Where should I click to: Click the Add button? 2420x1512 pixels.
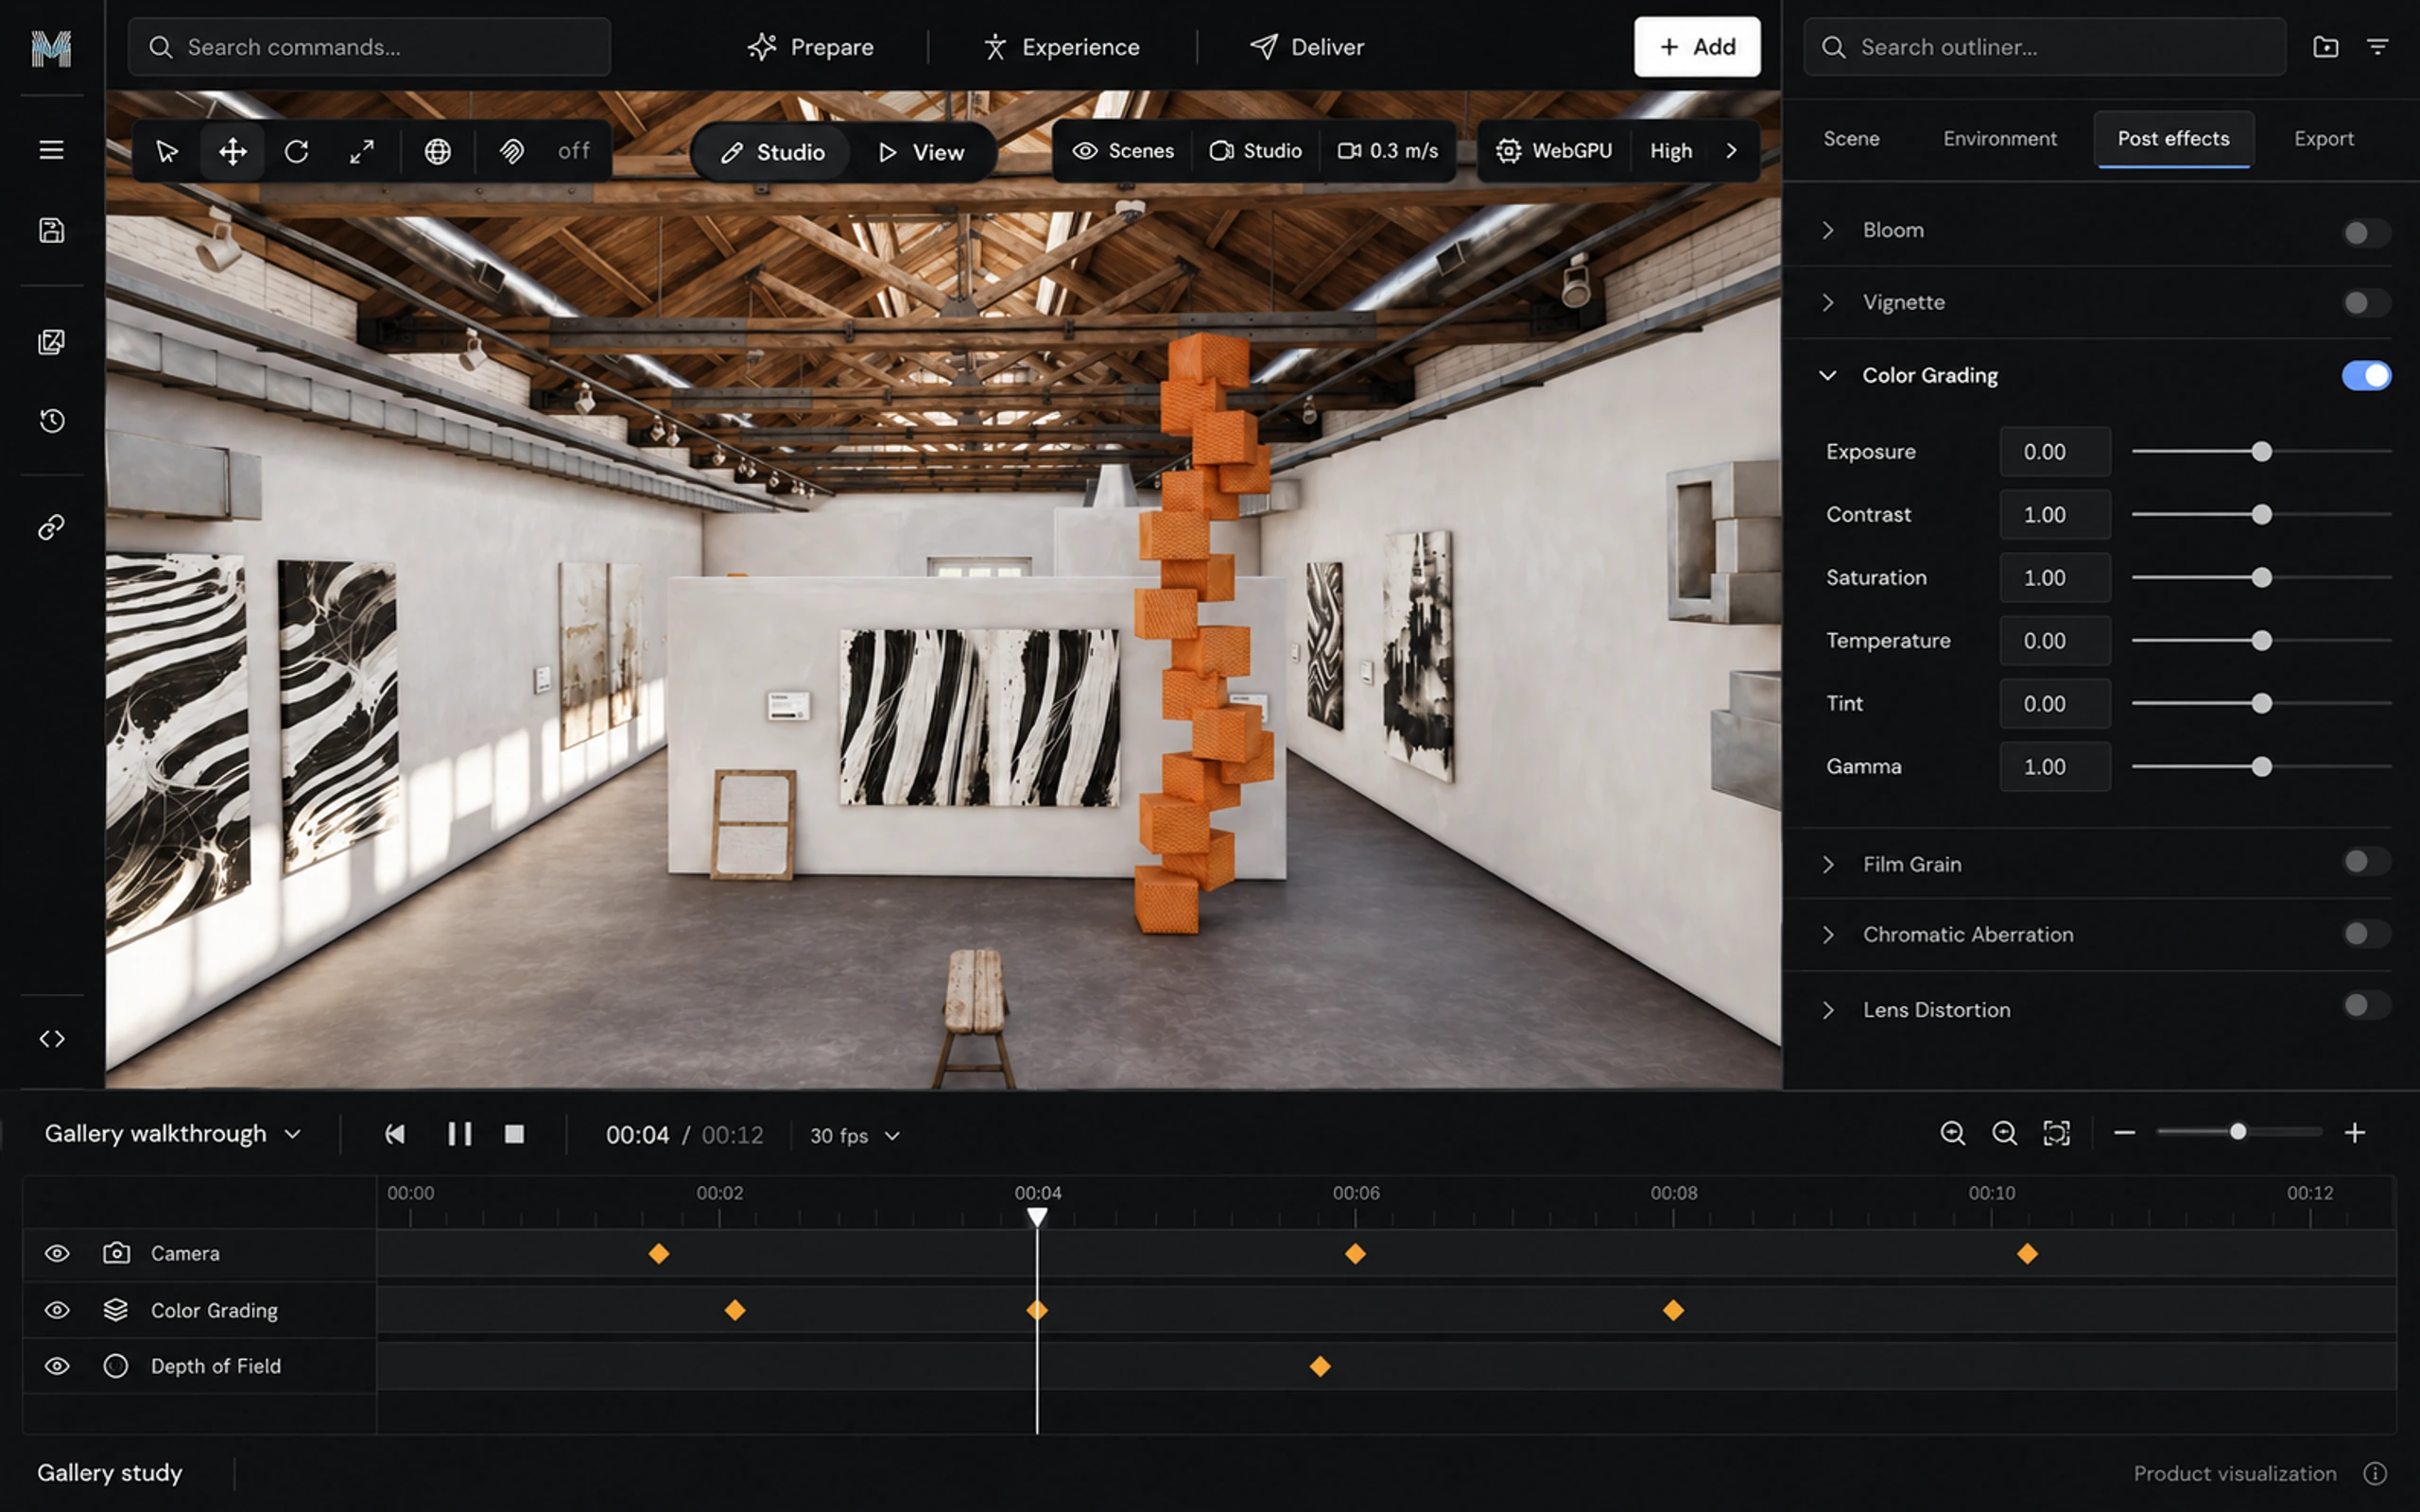pyautogui.click(x=1697, y=47)
